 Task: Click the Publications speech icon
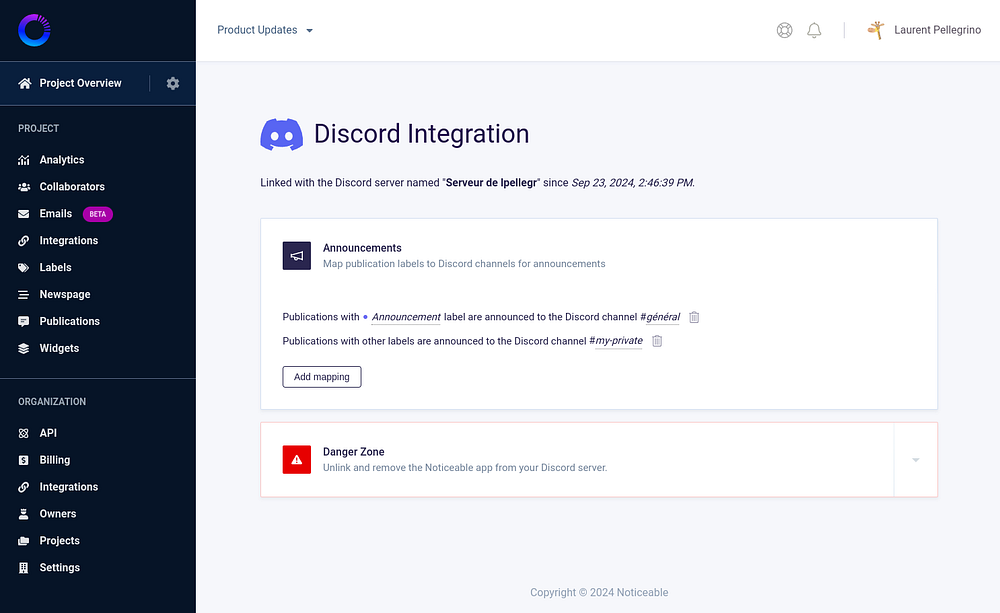(24, 321)
